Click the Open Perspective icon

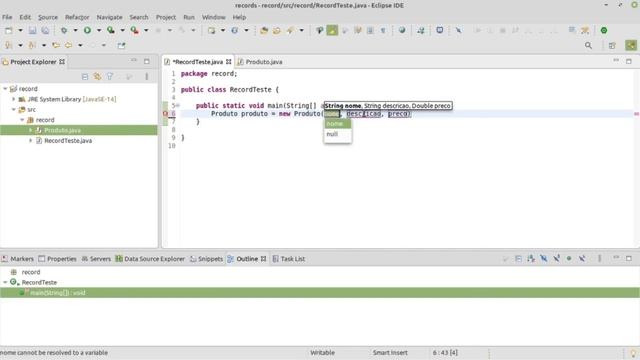coord(612,46)
